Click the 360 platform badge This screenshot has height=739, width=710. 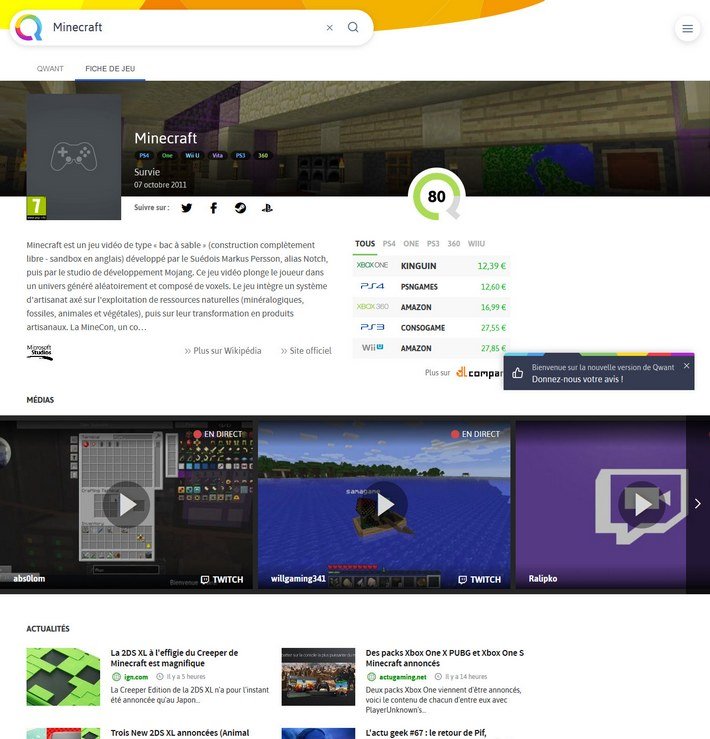coord(263,155)
